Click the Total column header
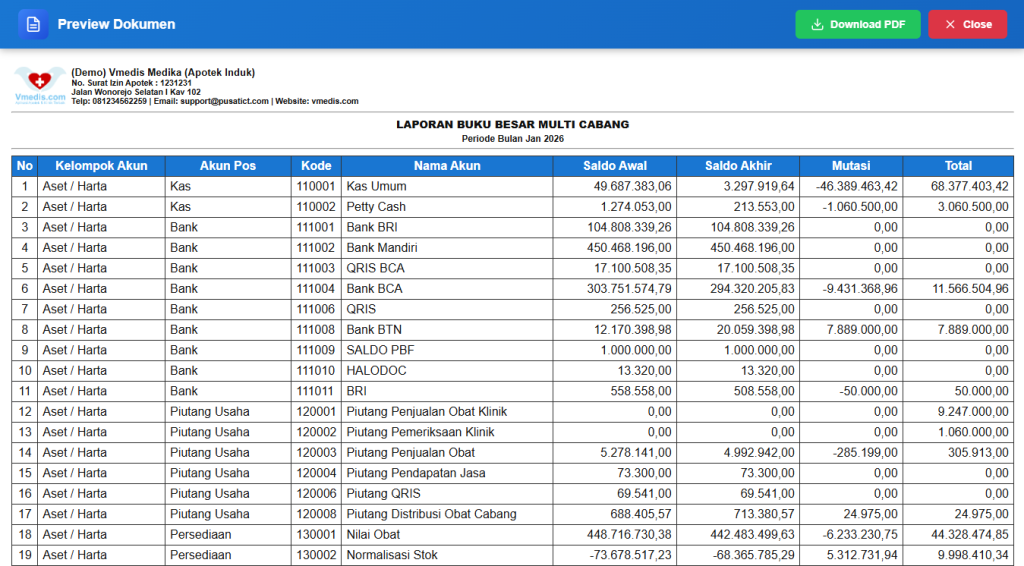 click(x=958, y=166)
